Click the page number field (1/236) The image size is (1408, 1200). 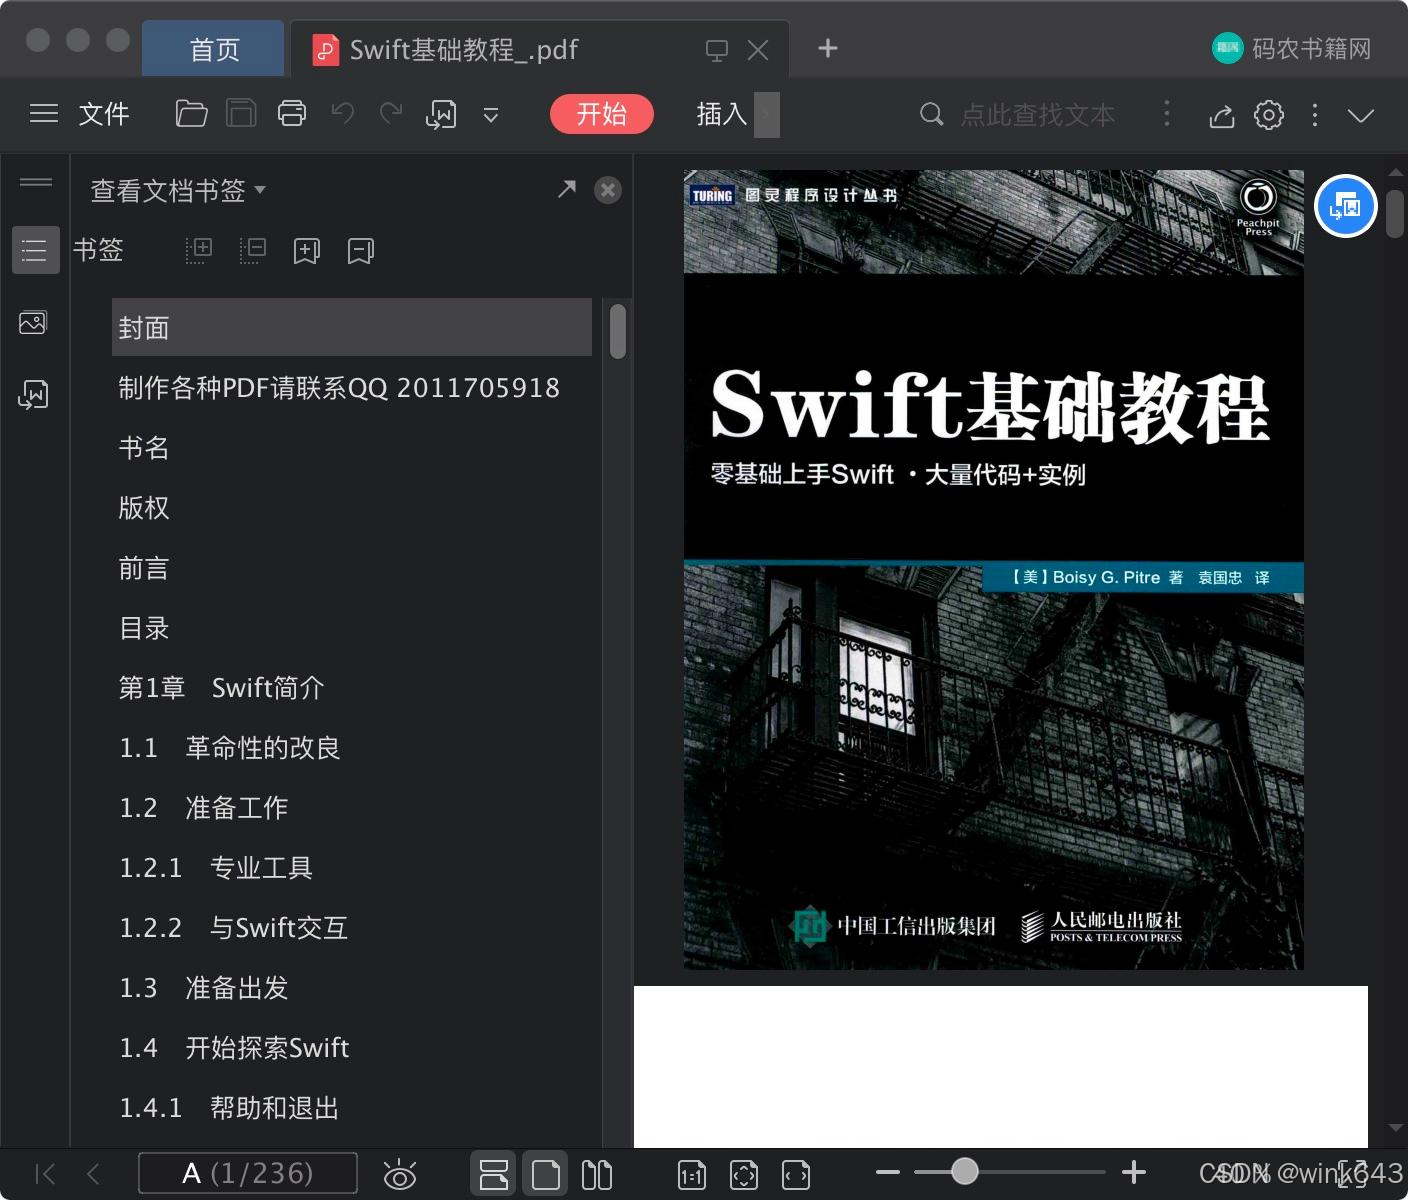tap(248, 1173)
